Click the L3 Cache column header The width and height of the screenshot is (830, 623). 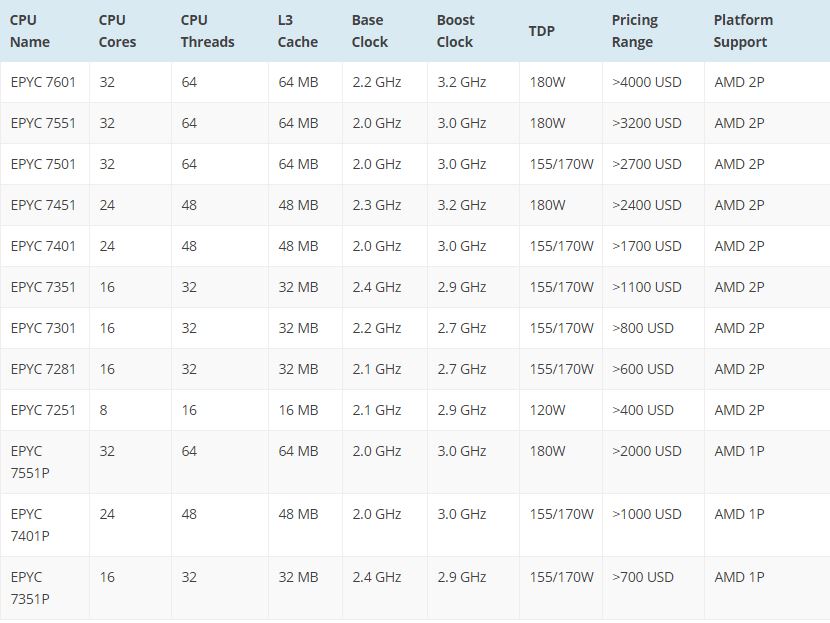(x=297, y=31)
